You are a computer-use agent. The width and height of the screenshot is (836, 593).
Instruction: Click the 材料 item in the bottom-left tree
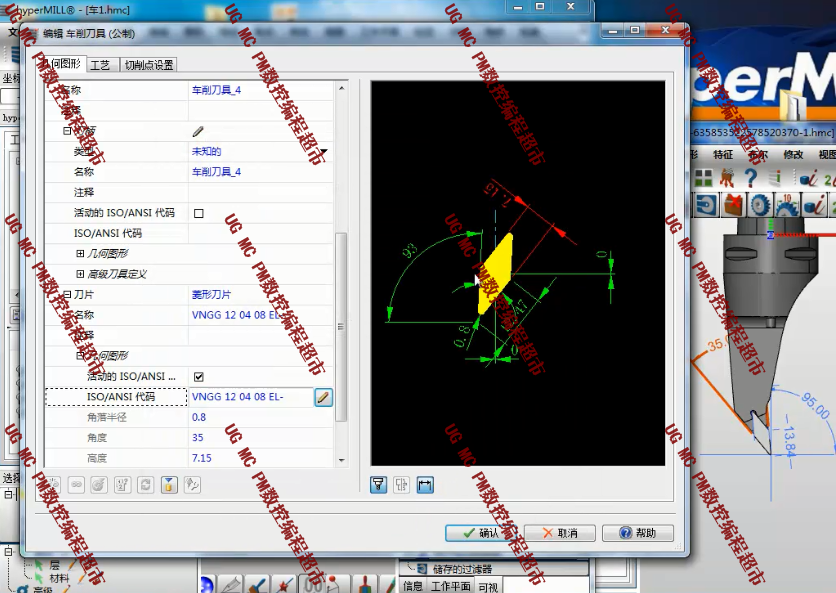click(59, 578)
